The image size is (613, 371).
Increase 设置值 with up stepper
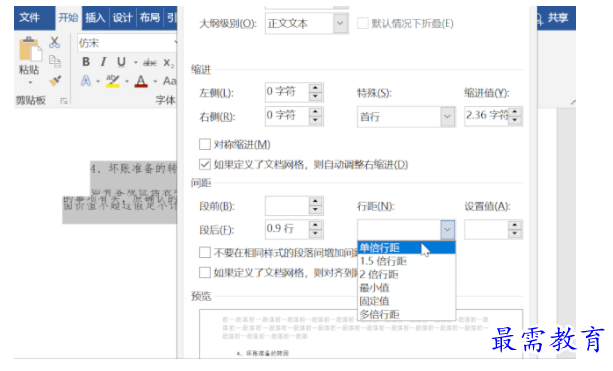click(515, 225)
